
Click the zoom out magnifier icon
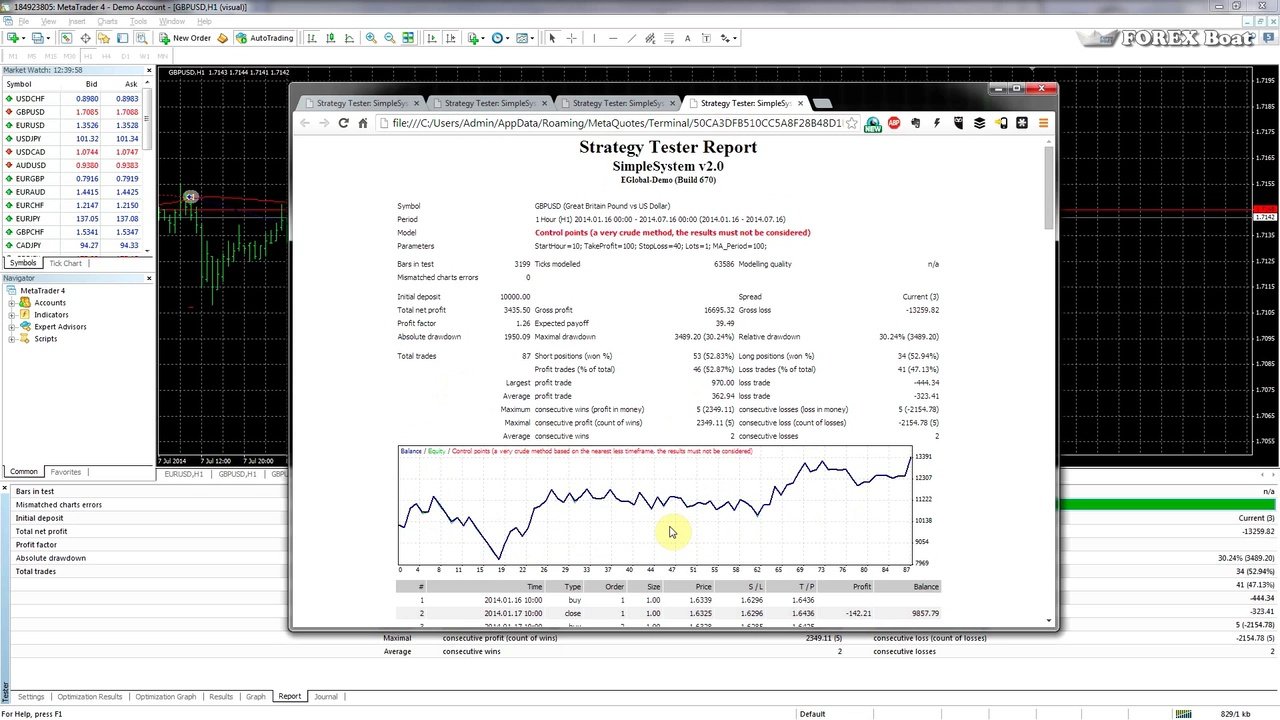[x=390, y=38]
